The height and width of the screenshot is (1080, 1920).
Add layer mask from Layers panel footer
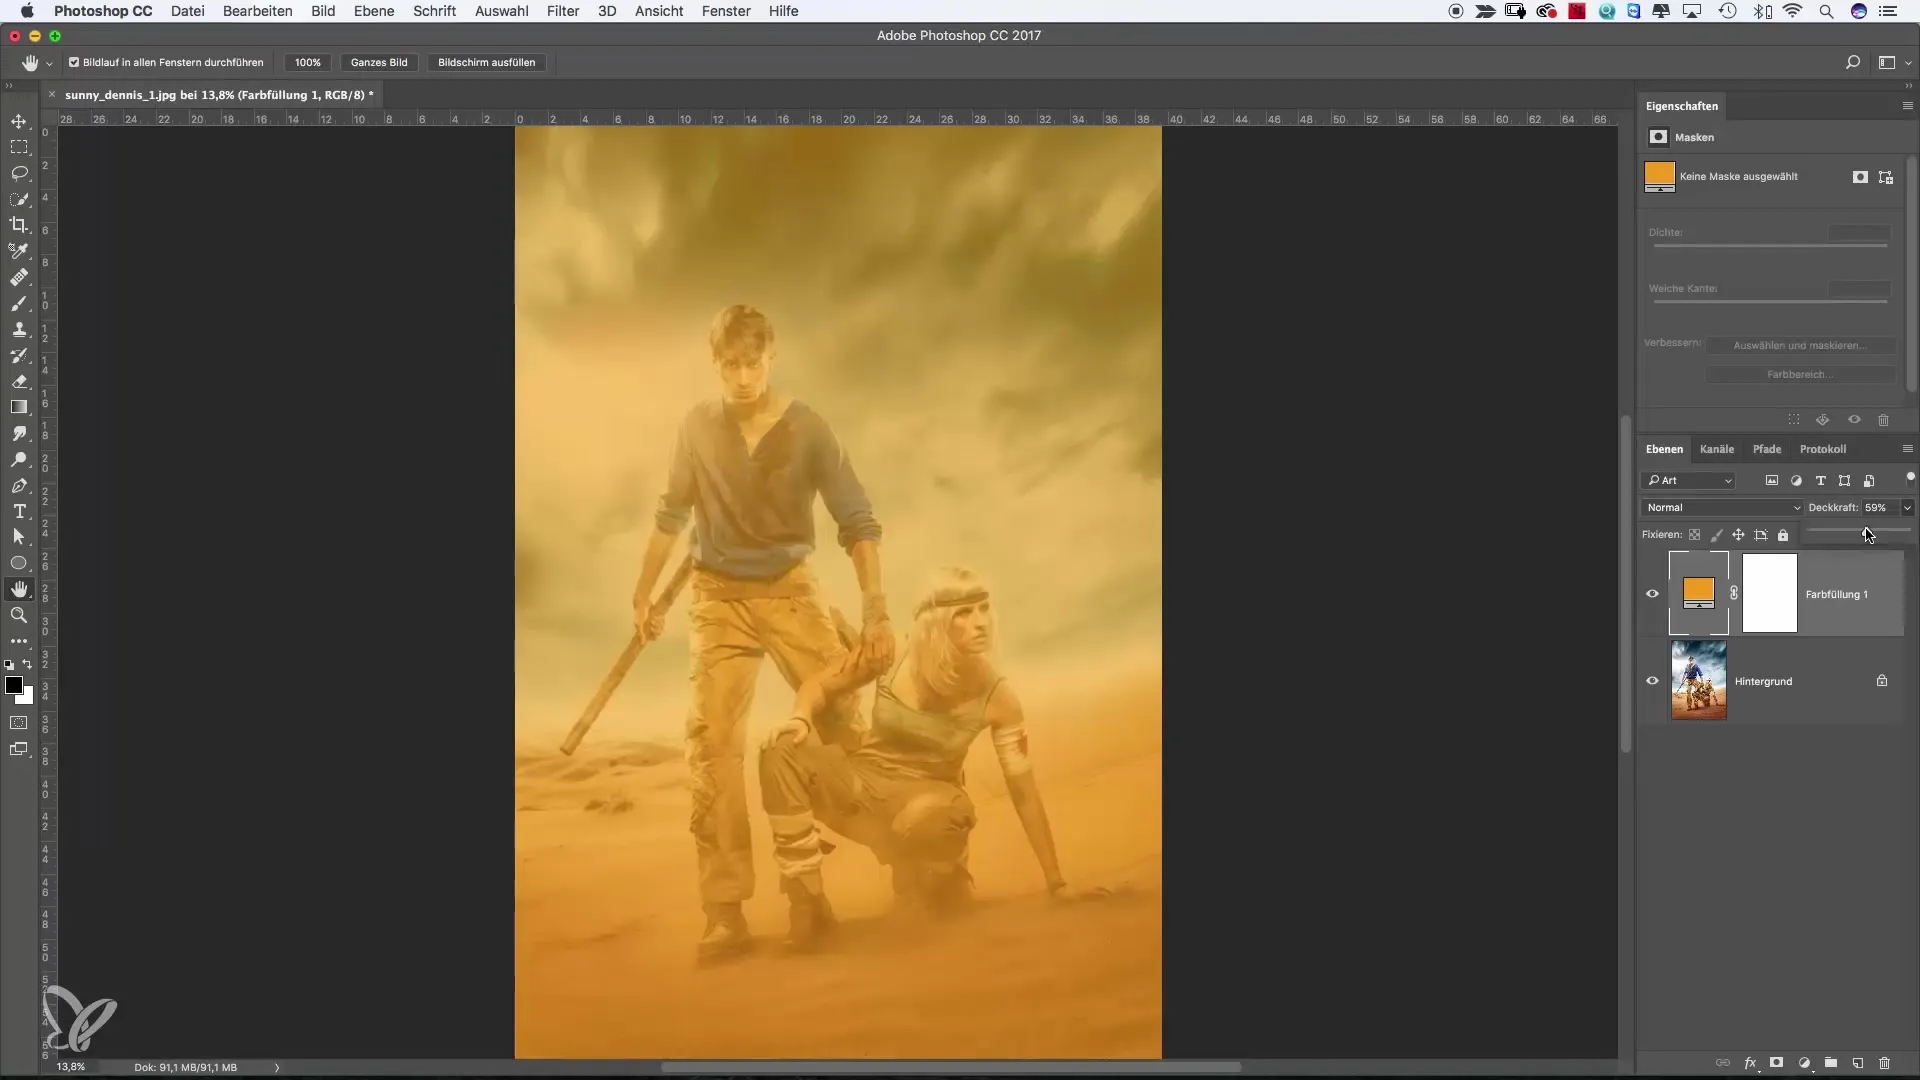1777,1063
